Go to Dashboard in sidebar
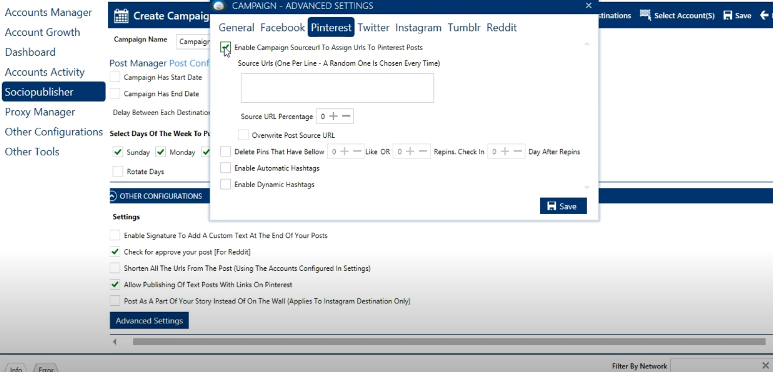The width and height of the screenshot is (773, 372). 30,52
